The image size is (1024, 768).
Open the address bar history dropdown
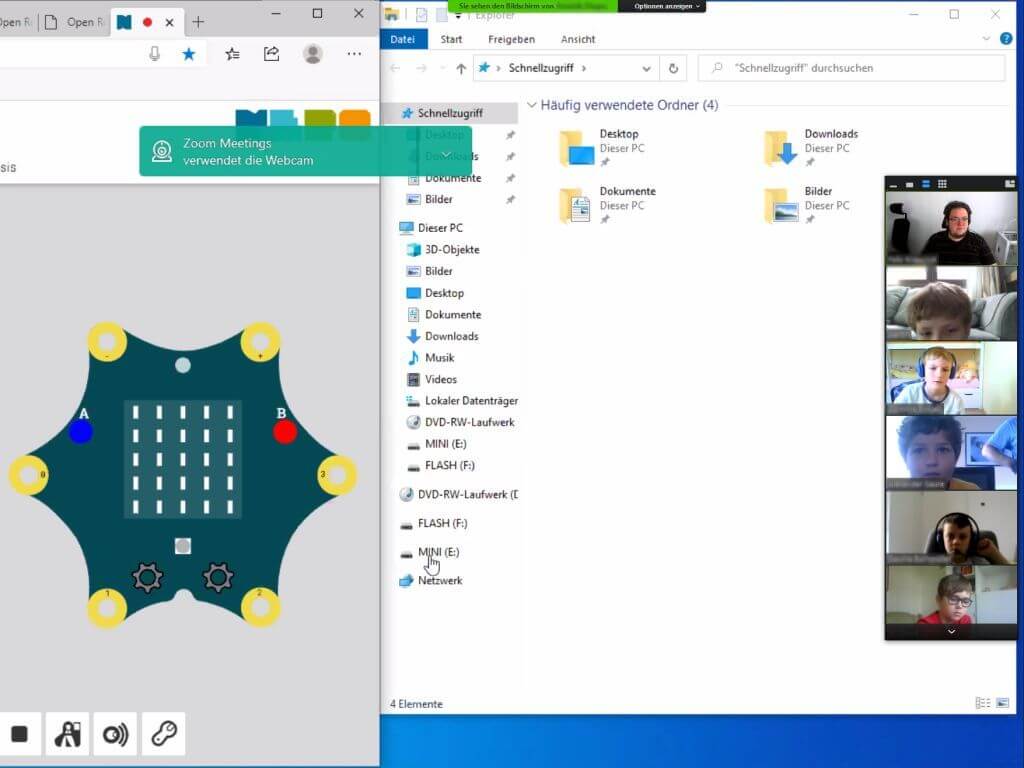pos(646,68)
